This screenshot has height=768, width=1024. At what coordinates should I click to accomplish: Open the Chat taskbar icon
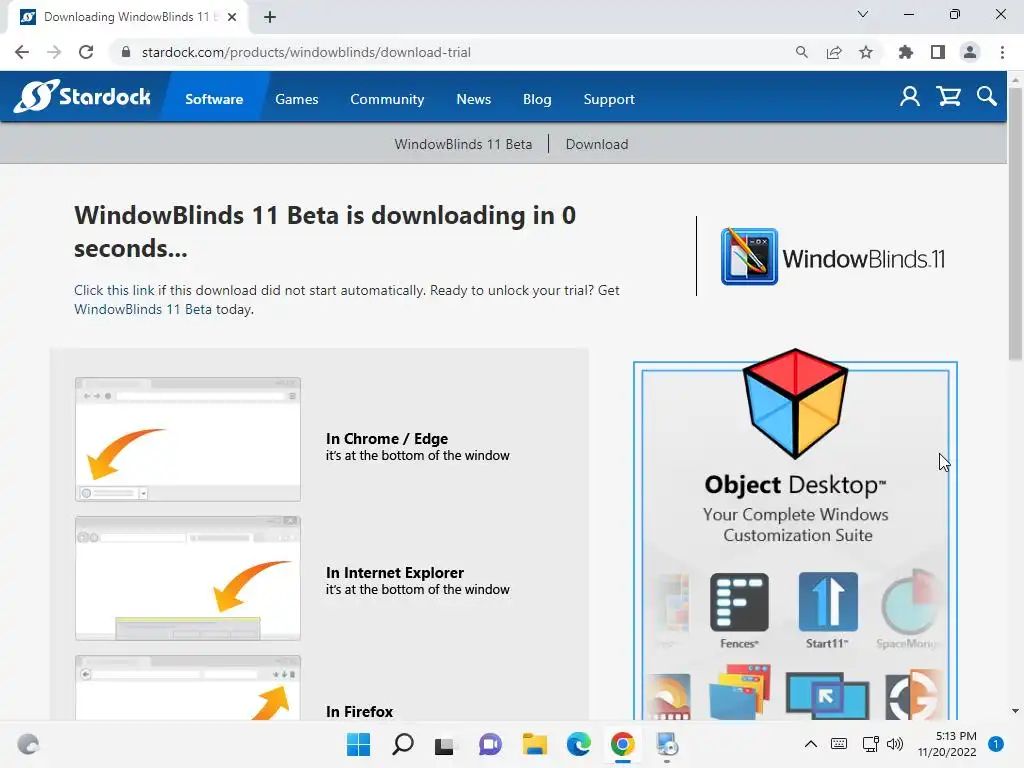pyautogui.click(x=490, y=744)
